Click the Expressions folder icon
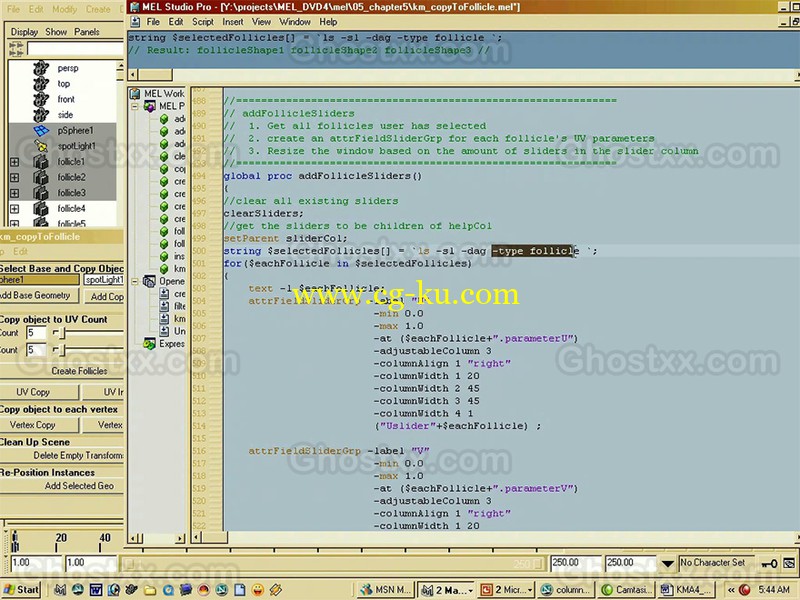 pyautogui.click(x=149, y=344)
